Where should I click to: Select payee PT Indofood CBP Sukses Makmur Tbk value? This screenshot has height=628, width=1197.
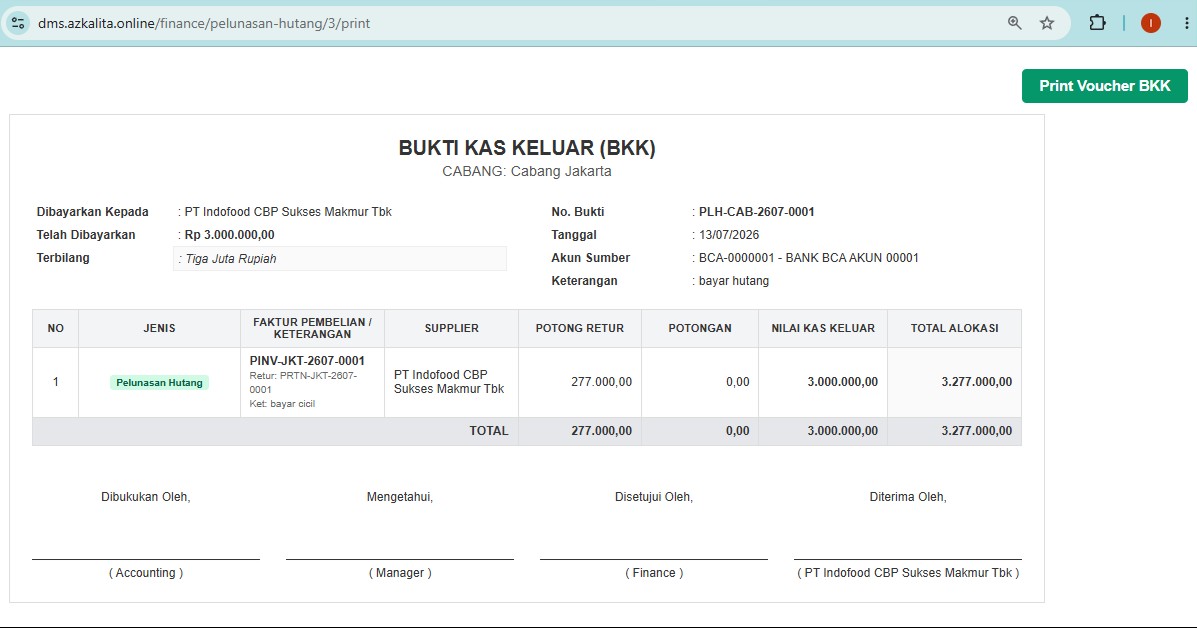[288, 212]
